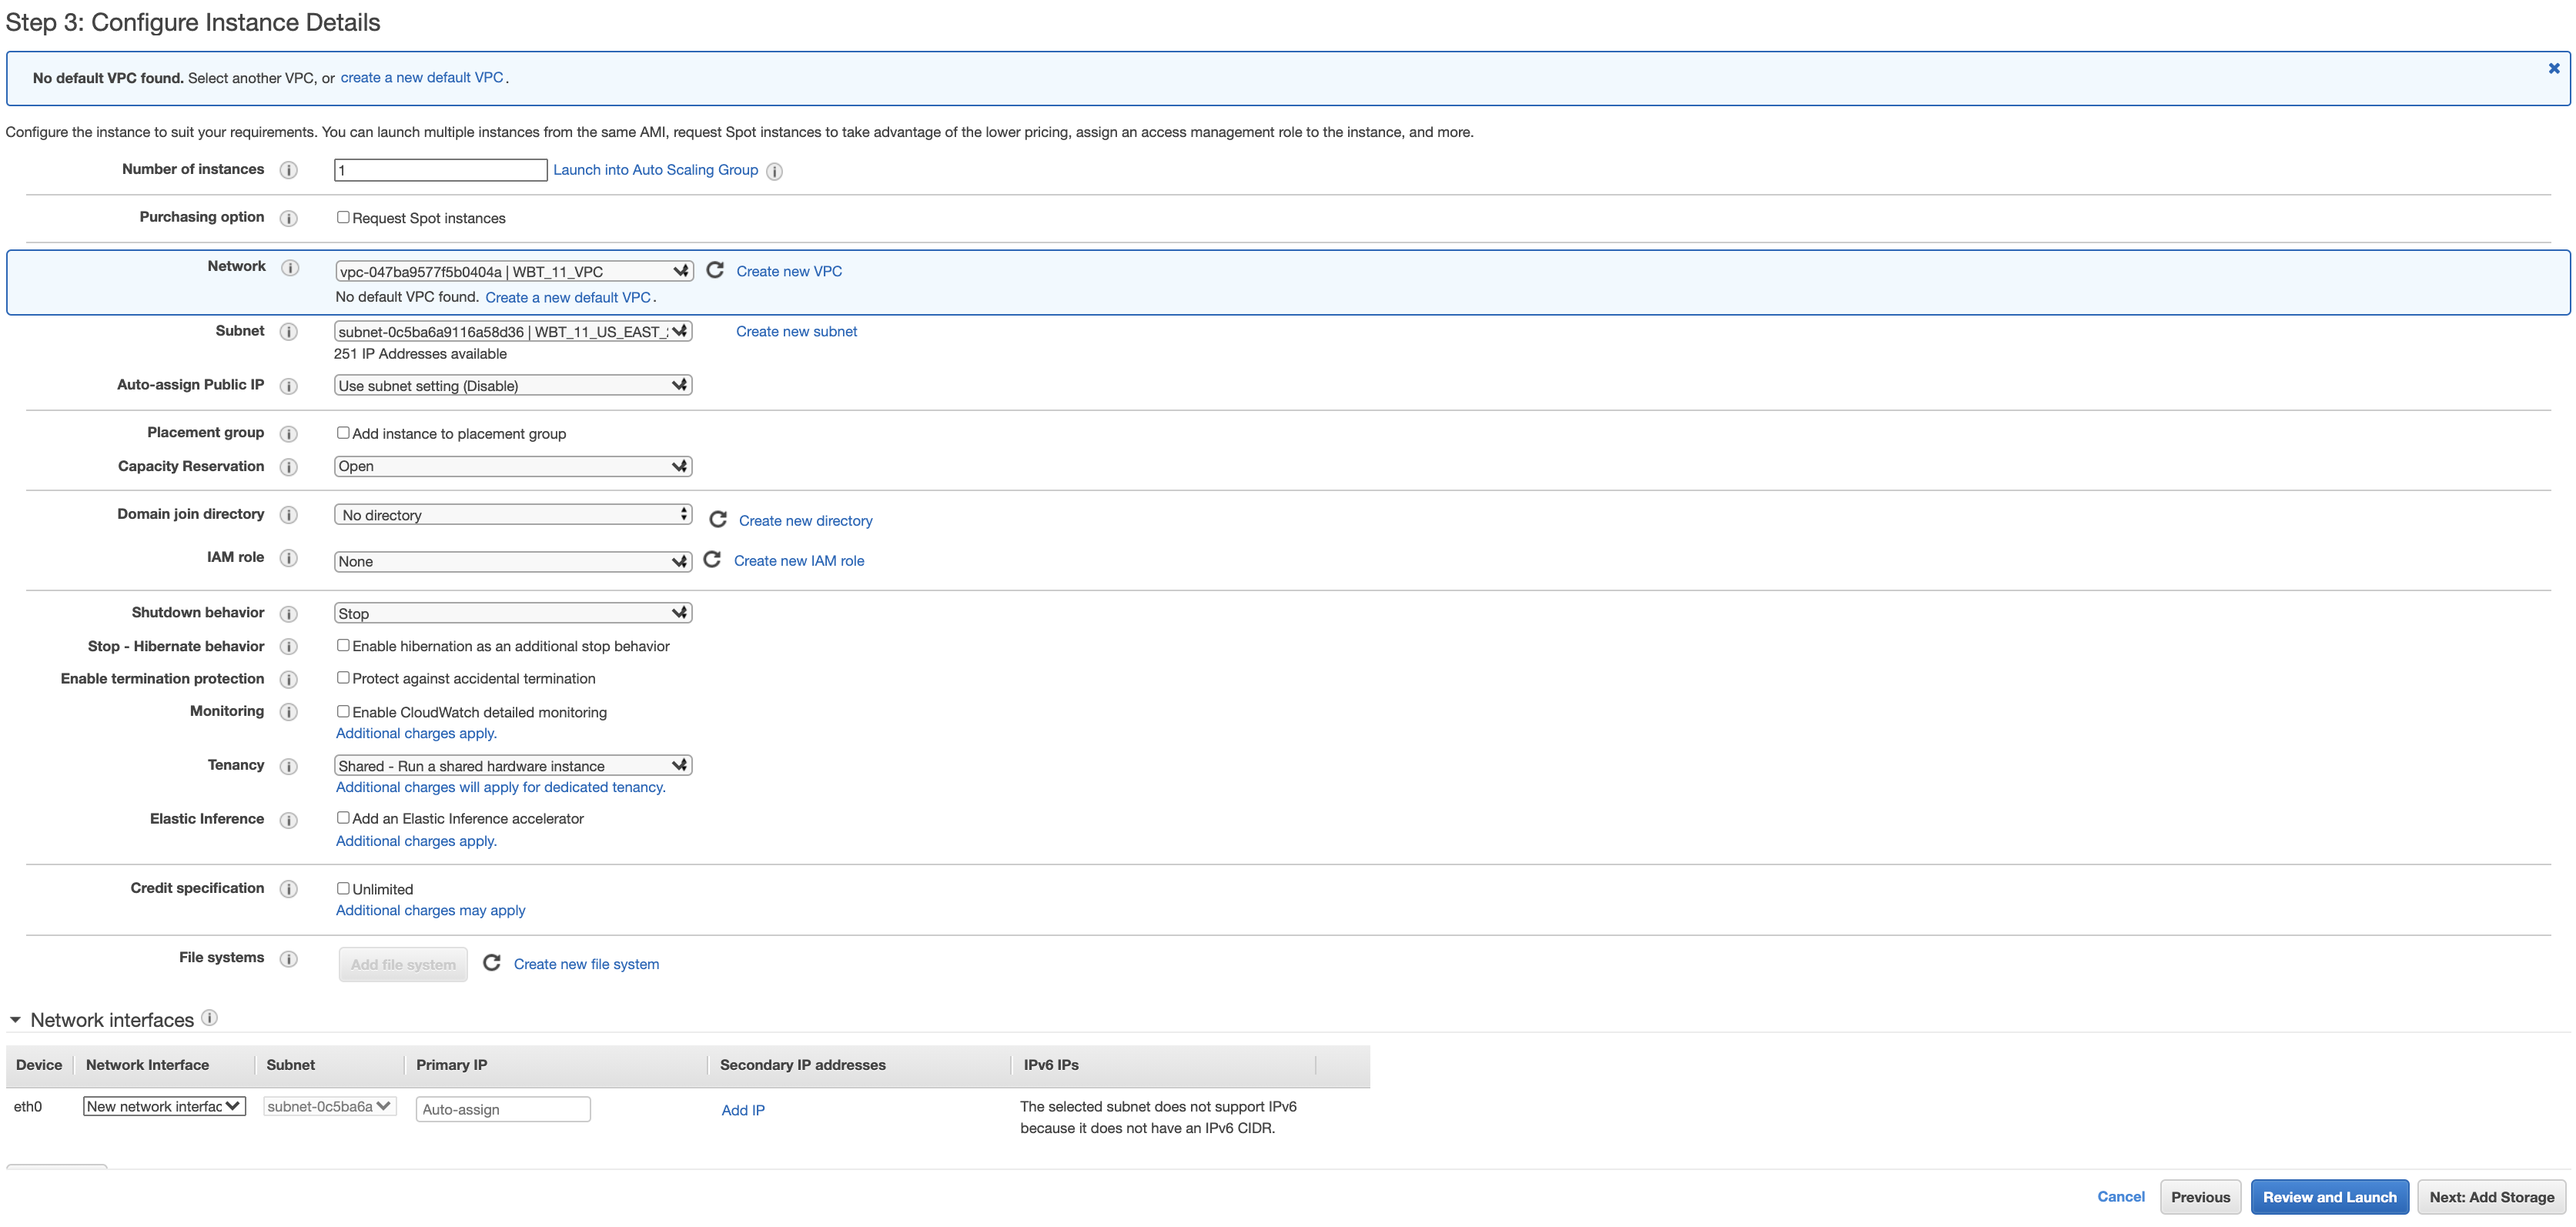Collapse the Network interfaces section

click(15, 1020)
